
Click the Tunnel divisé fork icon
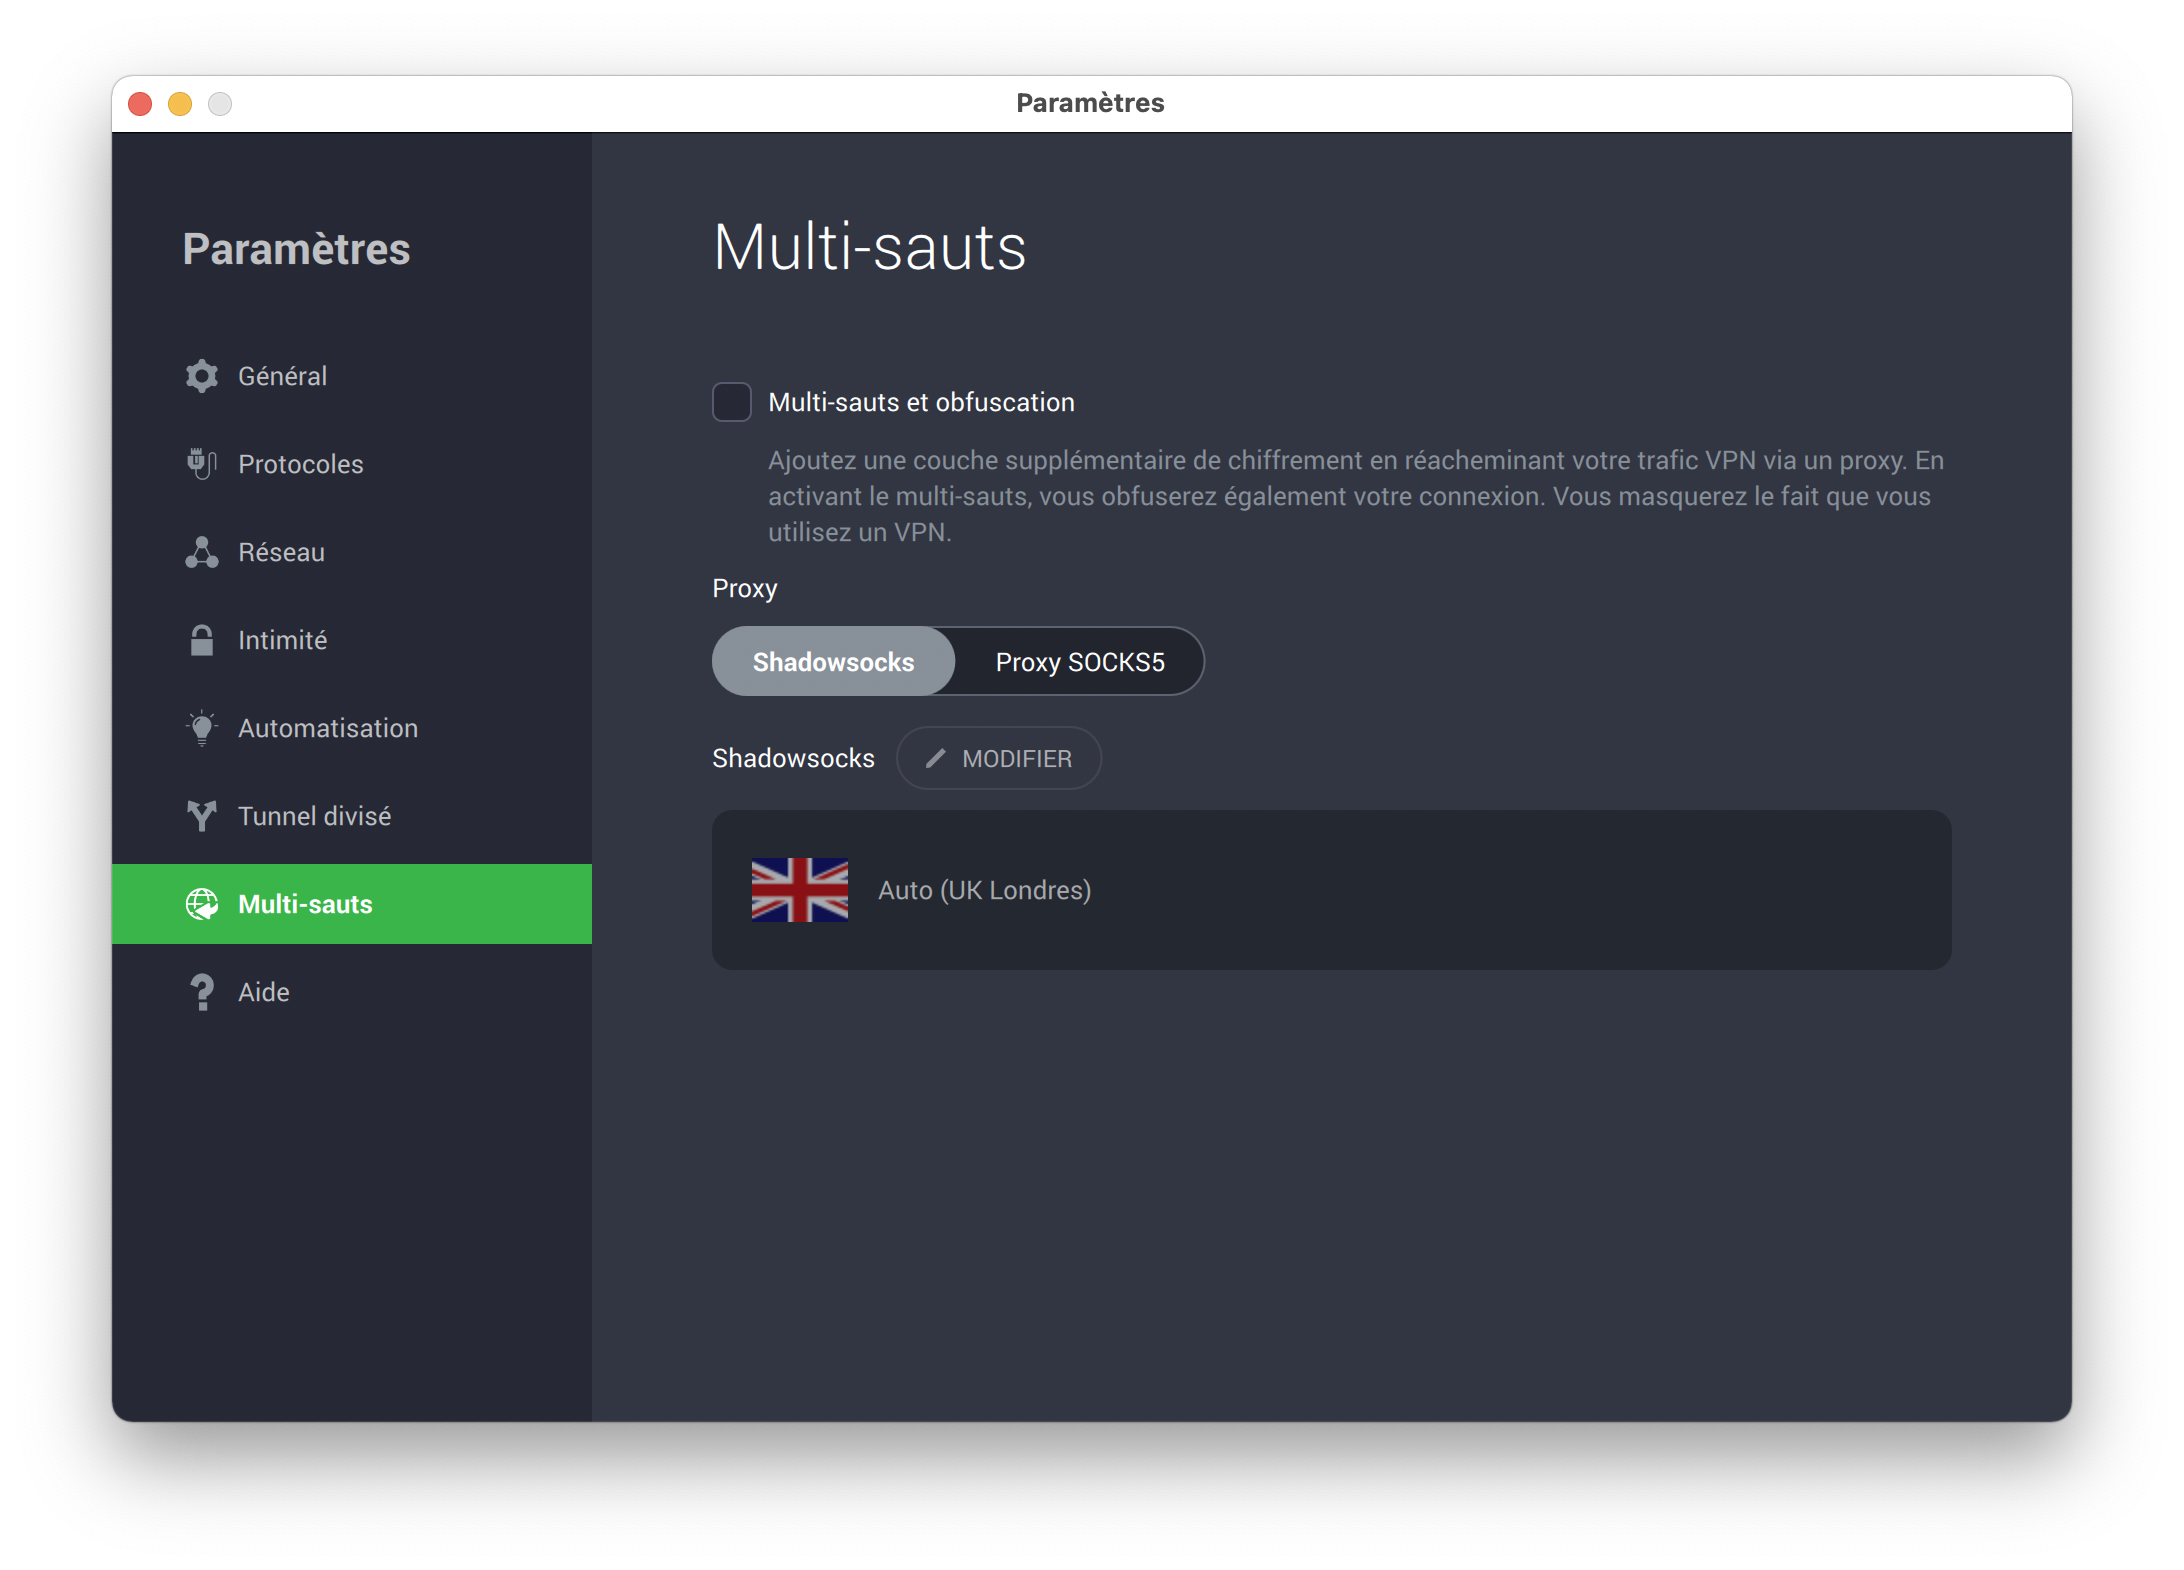[x=202, y=816]
